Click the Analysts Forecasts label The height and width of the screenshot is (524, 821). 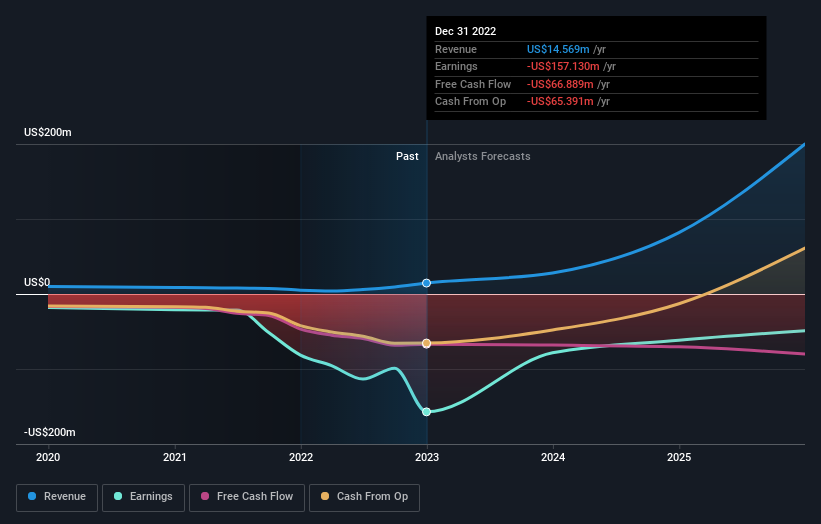pyautogui.click(x=483, y=157)
